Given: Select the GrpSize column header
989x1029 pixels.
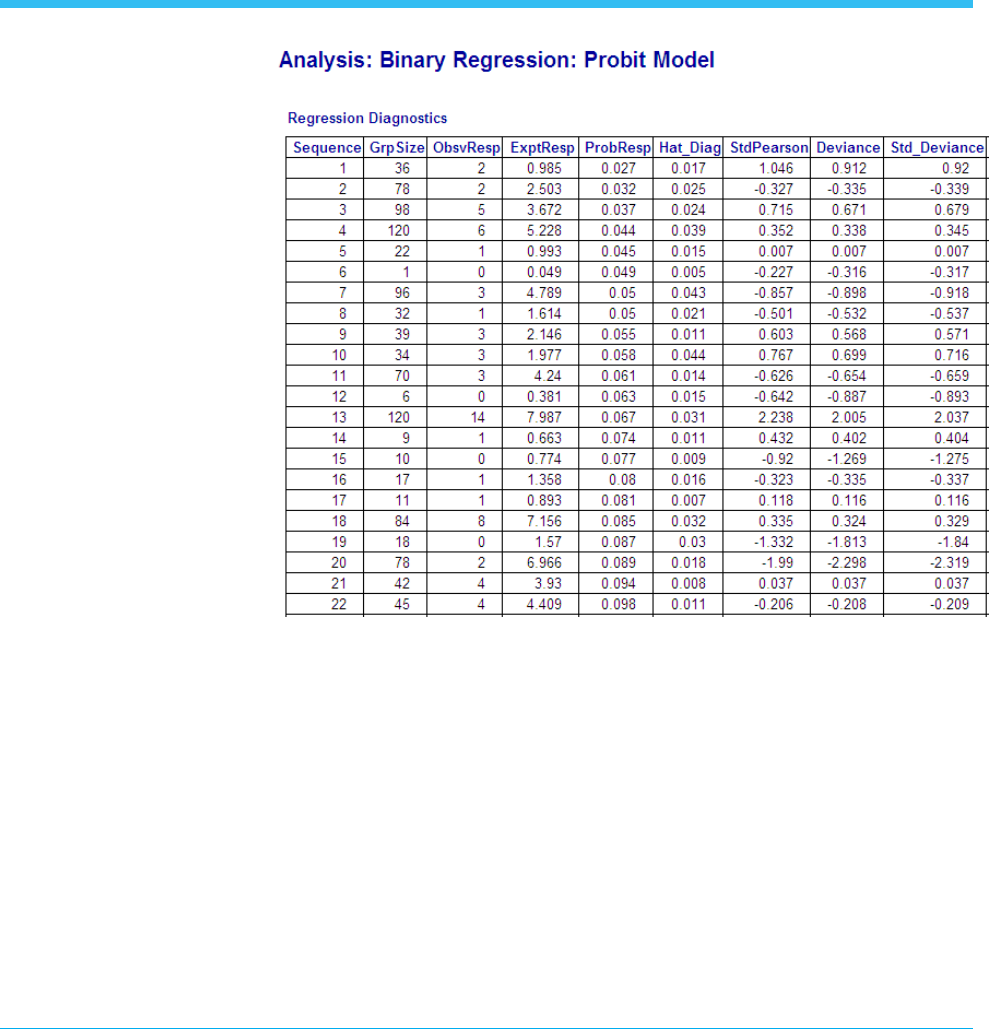Looking at the screenshot, I should pyautogui.click(x=397, y=148).
